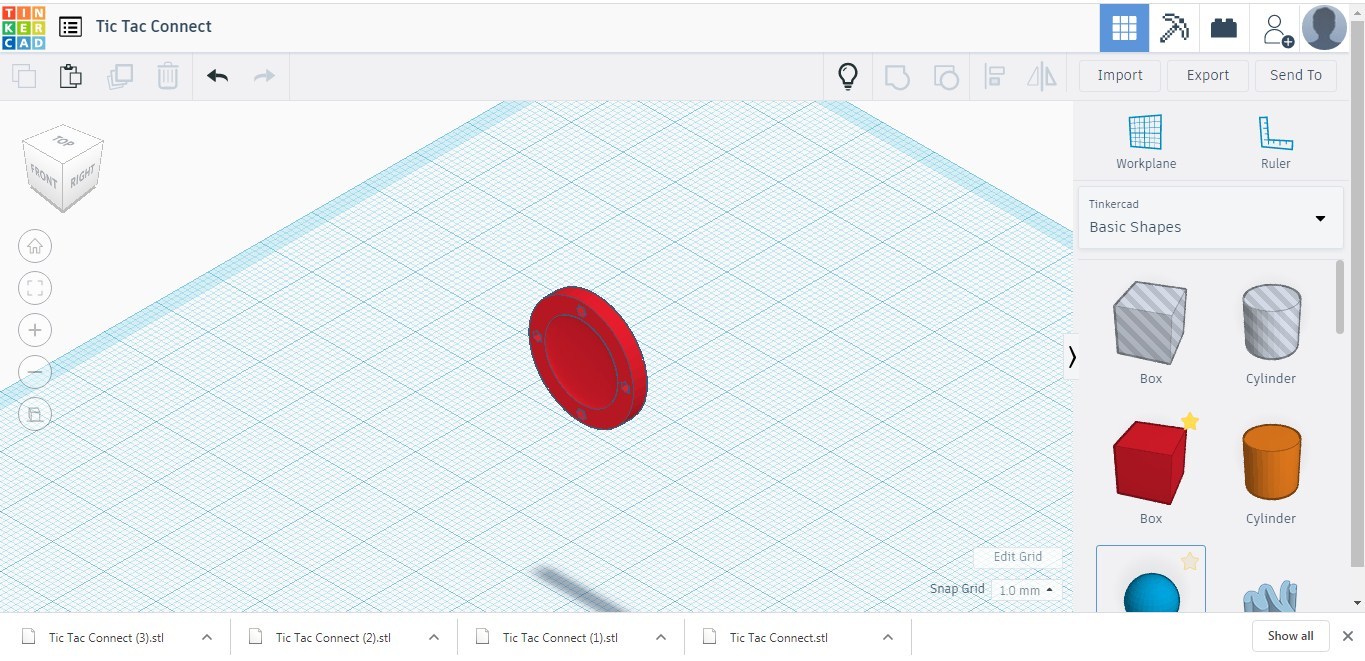This screenshot has height=661, width=1365.
Task: Collapse the shapes panel with the chevron
Action: [1072, 356]
